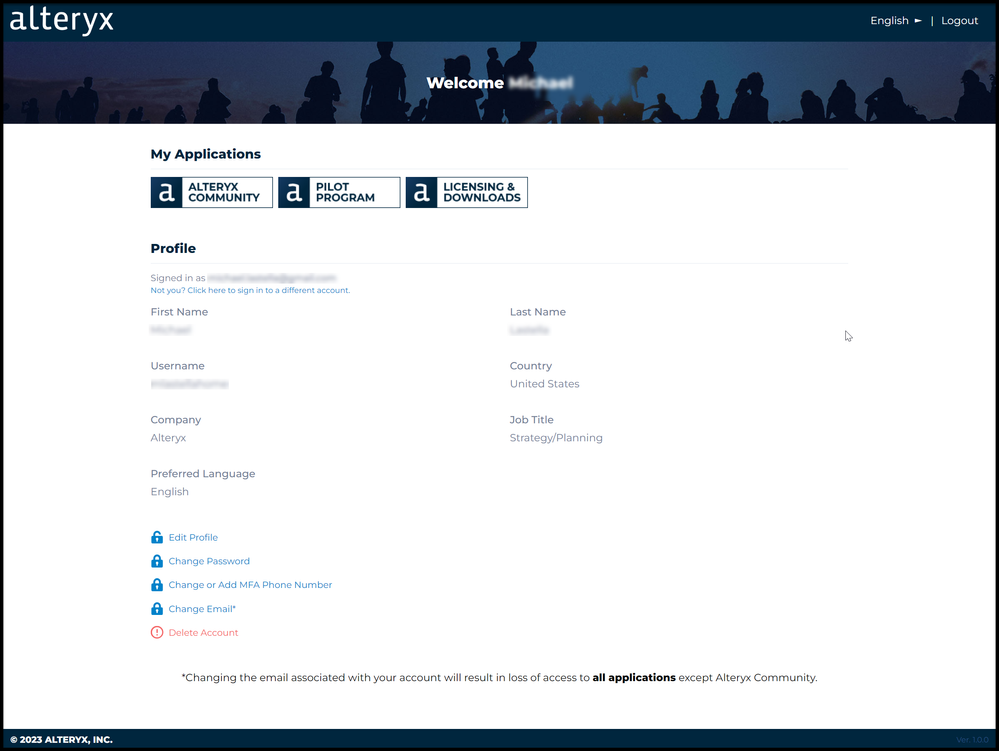Click the unlocked padlock beside Edit Profile
The height and width of the screenshot is (751, 999).
(x=157, y=537)
